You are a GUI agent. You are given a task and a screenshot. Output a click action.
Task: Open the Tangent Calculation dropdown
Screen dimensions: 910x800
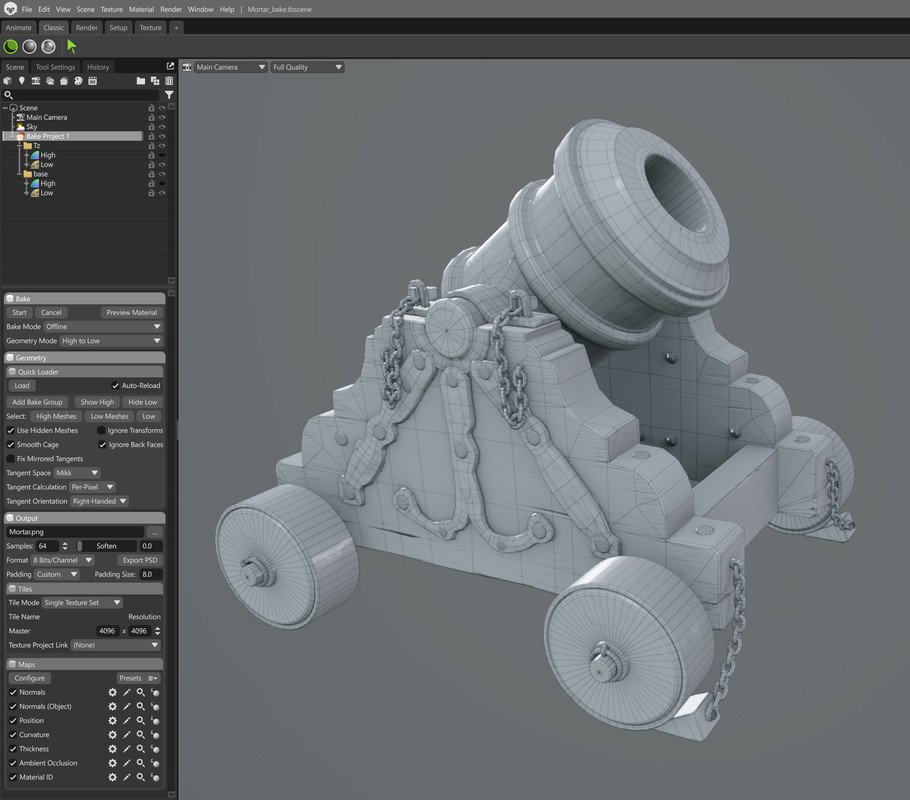click(92, 487)
